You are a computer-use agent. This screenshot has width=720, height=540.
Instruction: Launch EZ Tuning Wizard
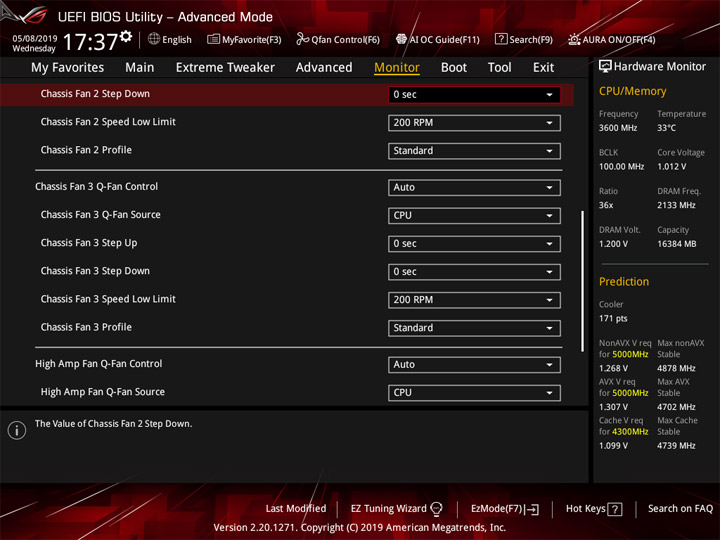click(x=396, y=509)
